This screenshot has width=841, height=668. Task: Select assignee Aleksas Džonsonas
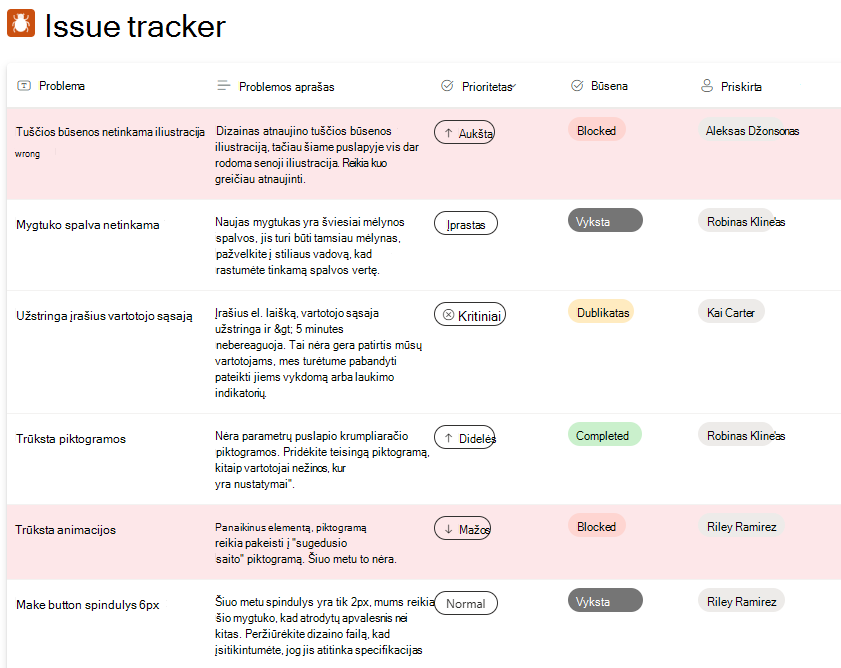click(749, 130)
